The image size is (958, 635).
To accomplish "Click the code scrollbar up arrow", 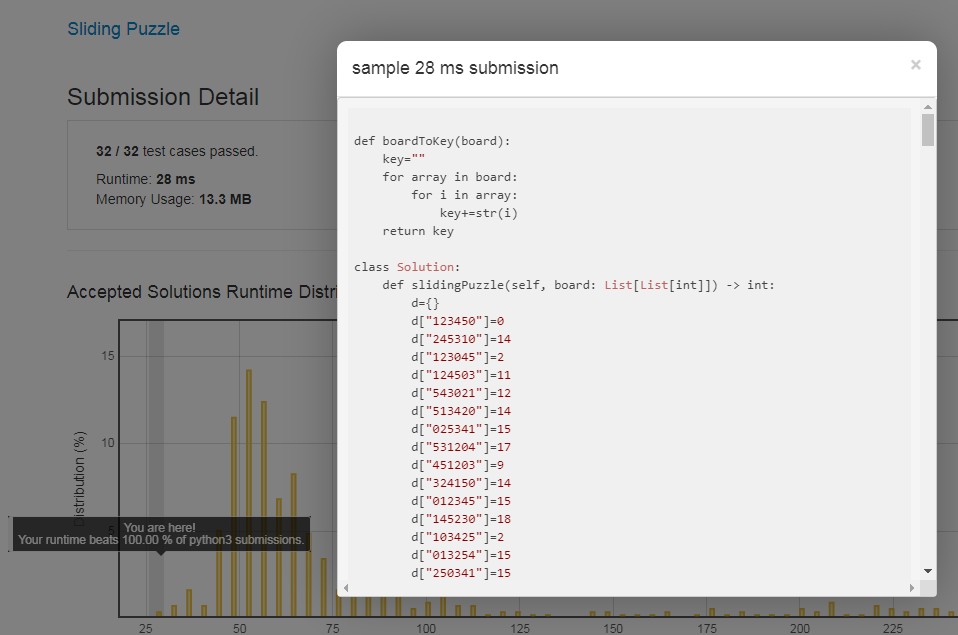I will [x=927, y=107].
